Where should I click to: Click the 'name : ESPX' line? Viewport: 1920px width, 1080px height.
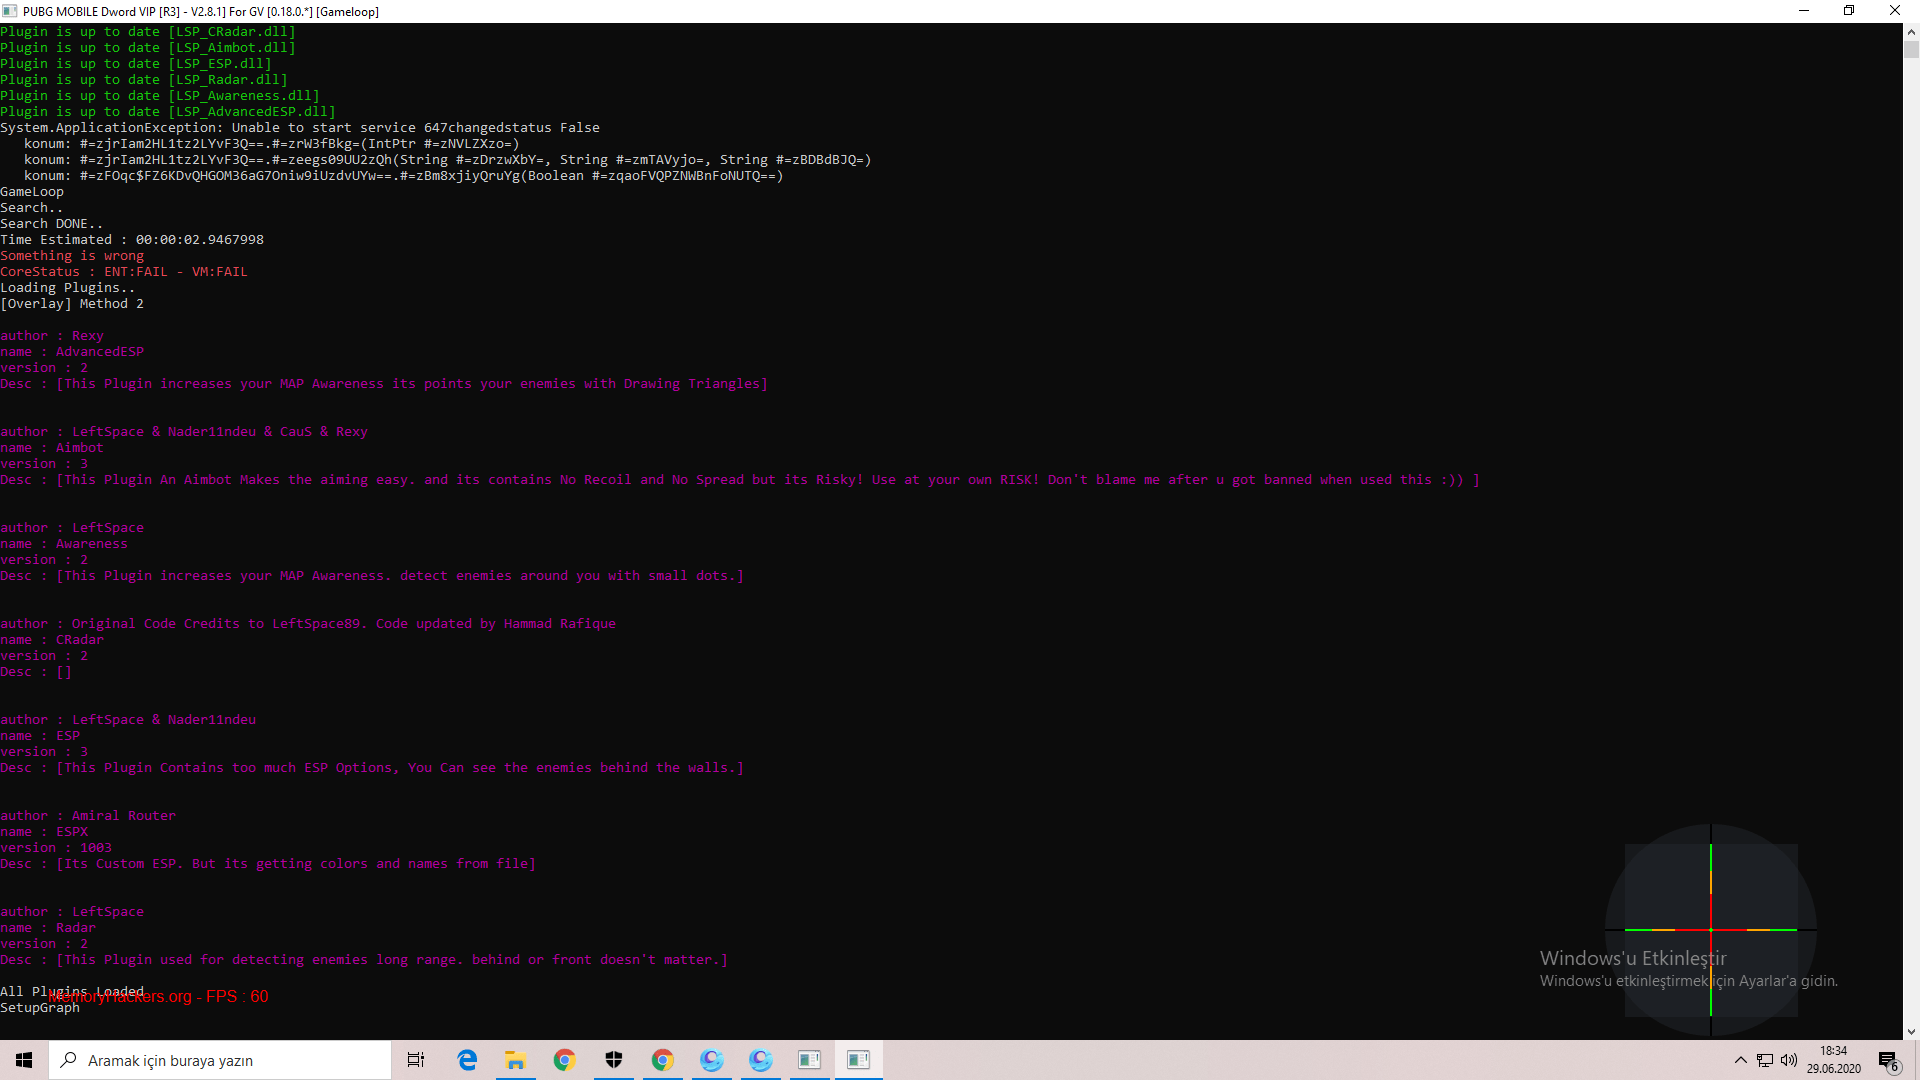point(44,832)
